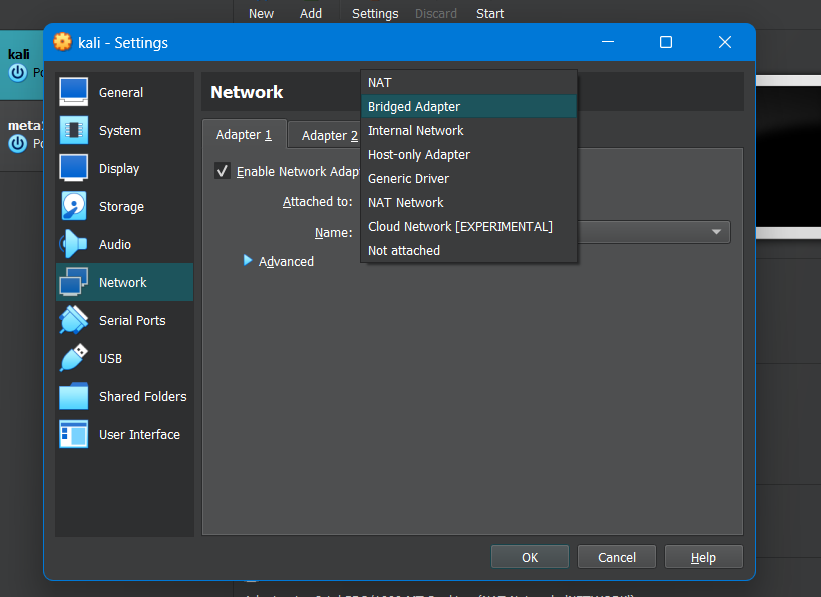Toggle the Enable Network Adapter checkbox
Viewport: 821px width, 597px height.
click(x=223, y=171)
